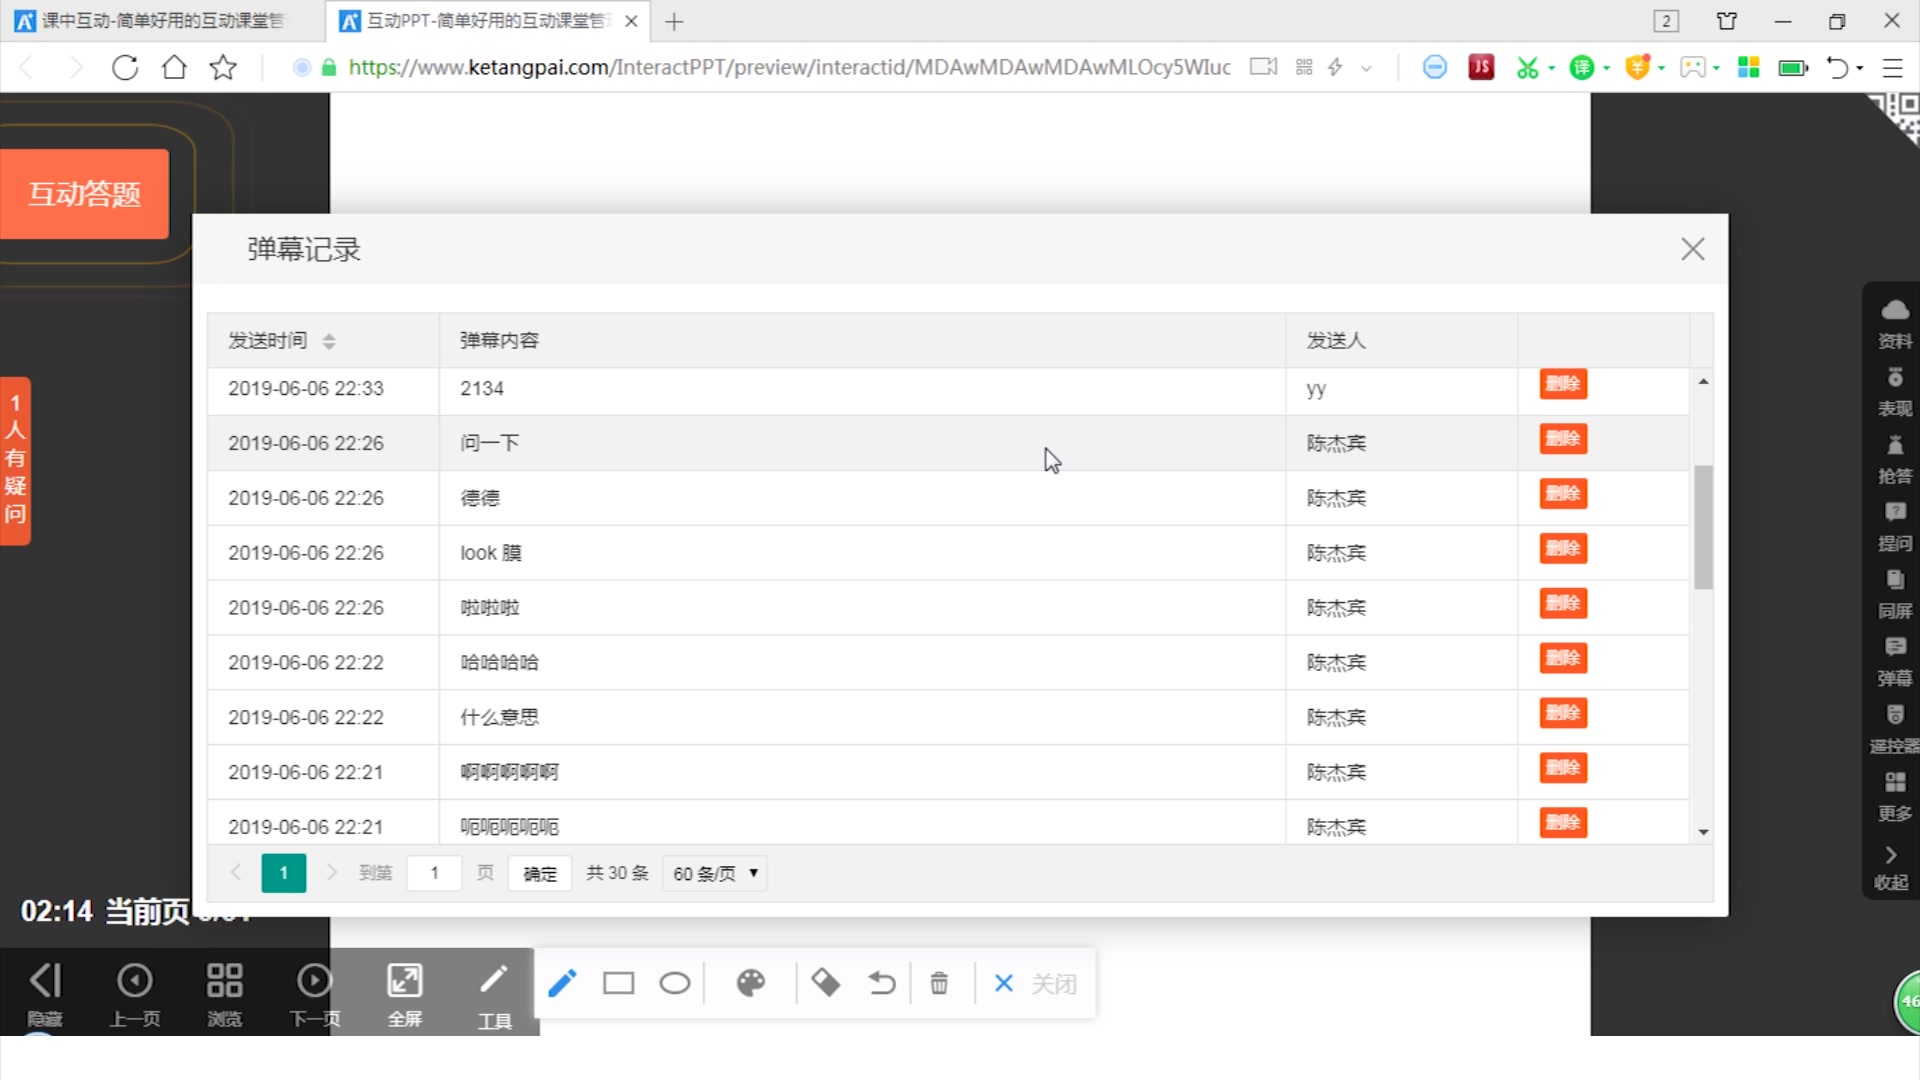Open the 资料 materials panel
Image resolution: width=1920 pixels, height=1080 pixels.
point(1895,325)
